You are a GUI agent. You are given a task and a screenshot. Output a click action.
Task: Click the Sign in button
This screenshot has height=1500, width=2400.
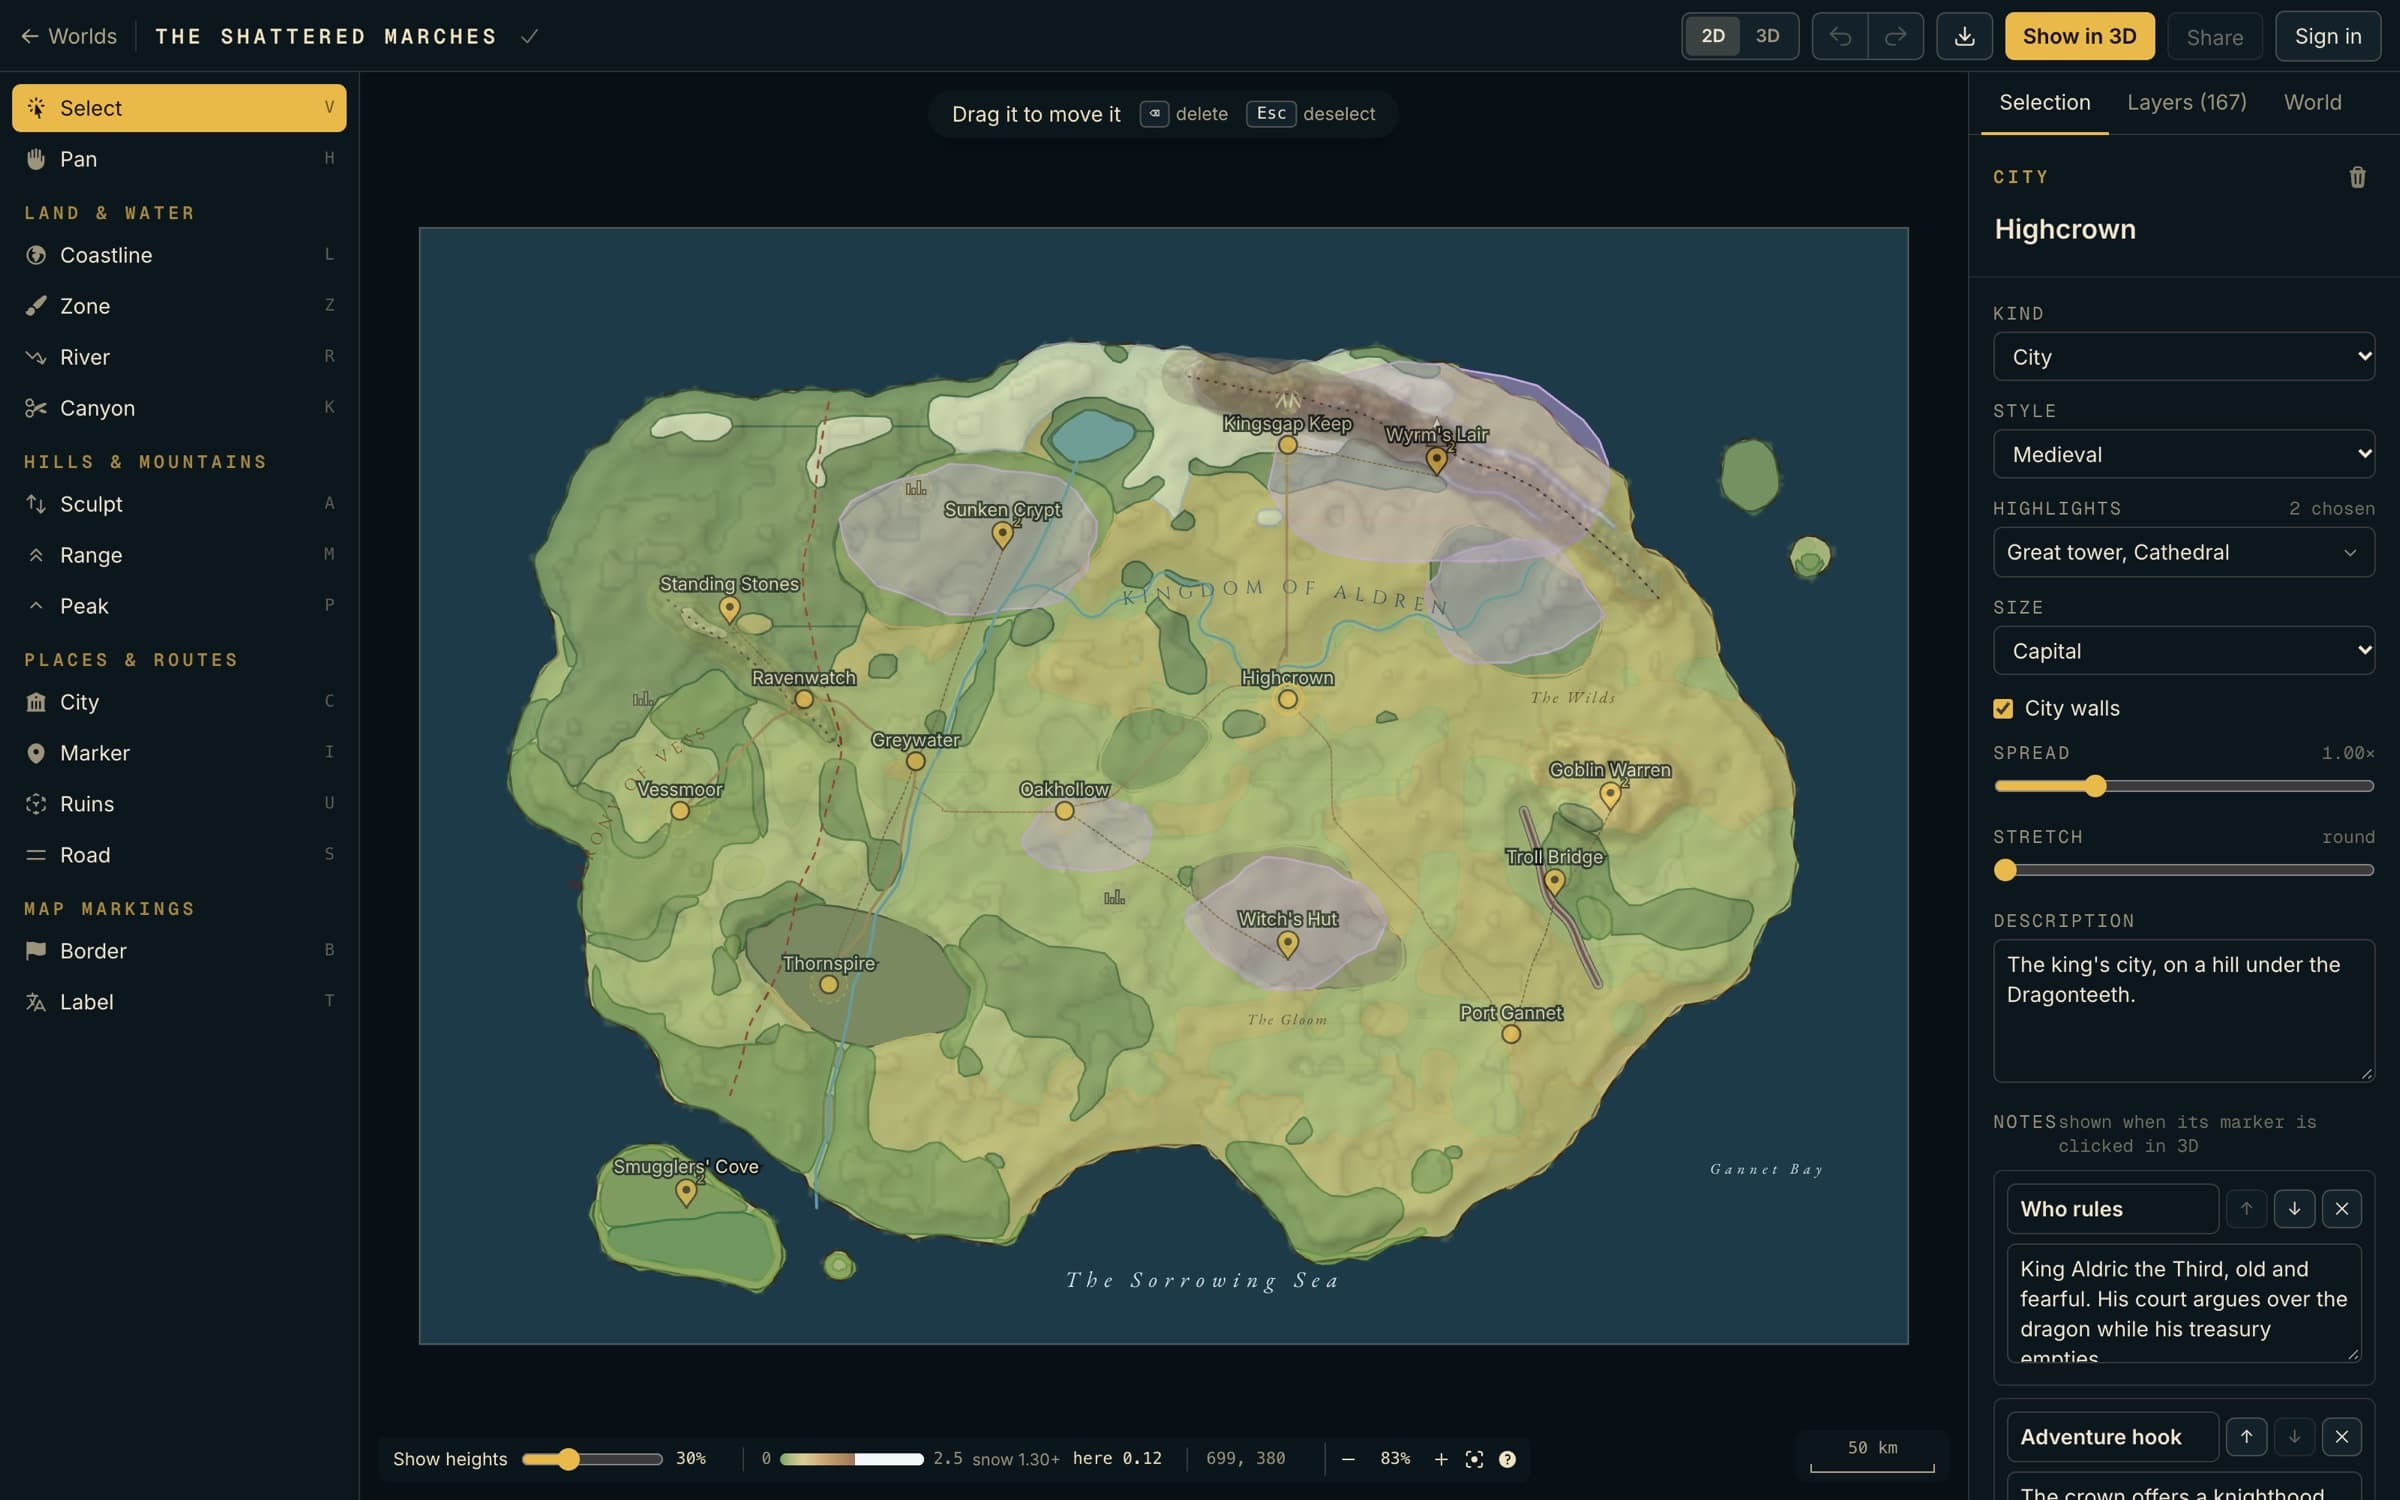[x=2327, y=36]
